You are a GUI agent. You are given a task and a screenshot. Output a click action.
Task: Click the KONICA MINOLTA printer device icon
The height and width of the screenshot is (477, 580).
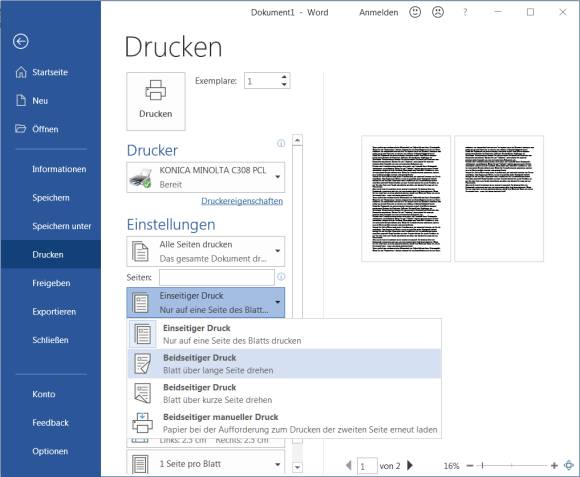pyautogui.click(x=141, y=178)
